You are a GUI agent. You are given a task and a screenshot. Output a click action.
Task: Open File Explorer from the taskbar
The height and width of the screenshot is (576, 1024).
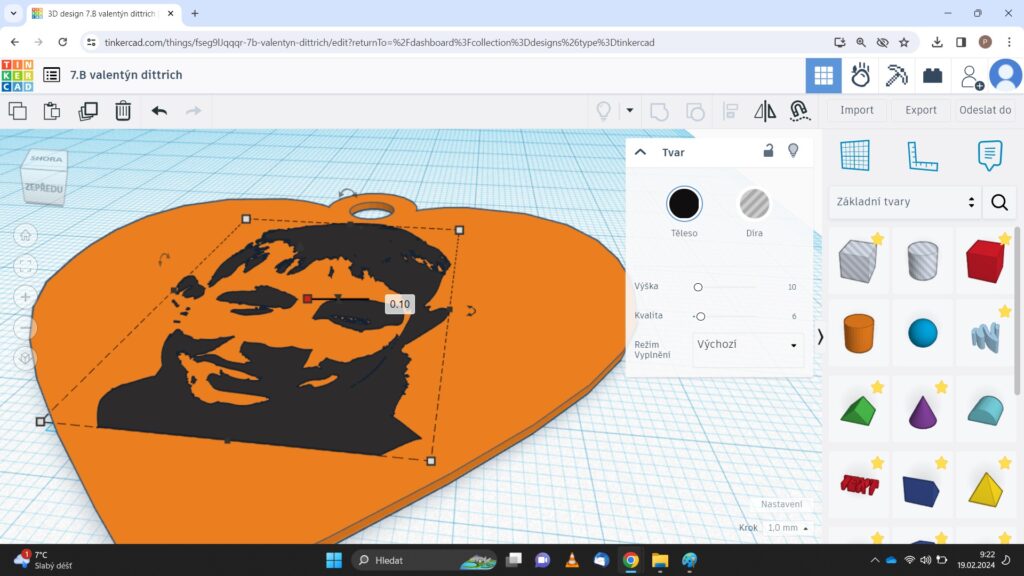click(660, 560)
